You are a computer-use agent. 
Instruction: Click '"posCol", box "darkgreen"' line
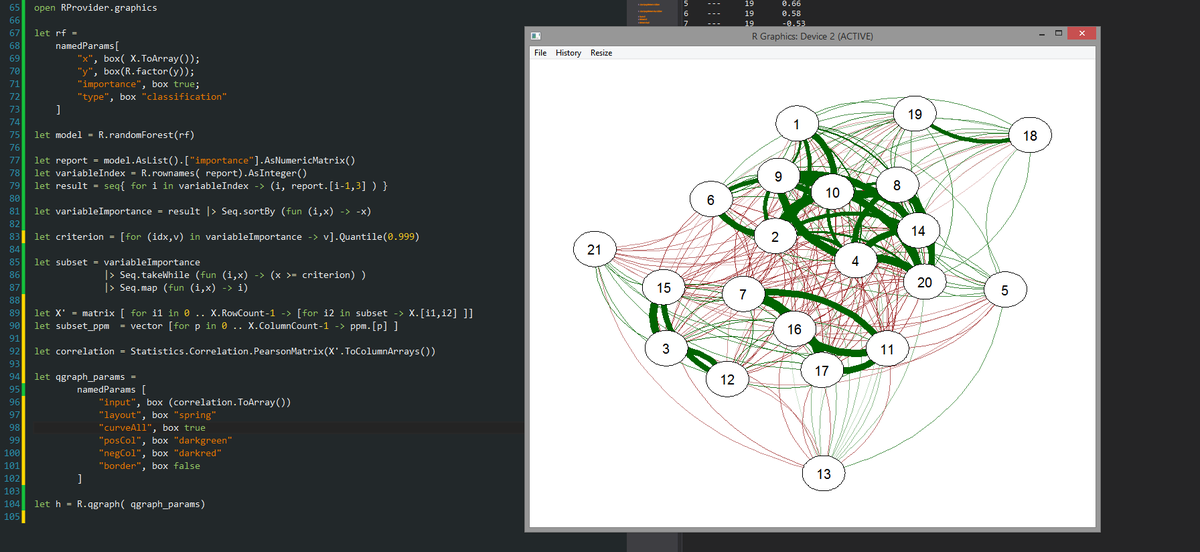[165, 440]
